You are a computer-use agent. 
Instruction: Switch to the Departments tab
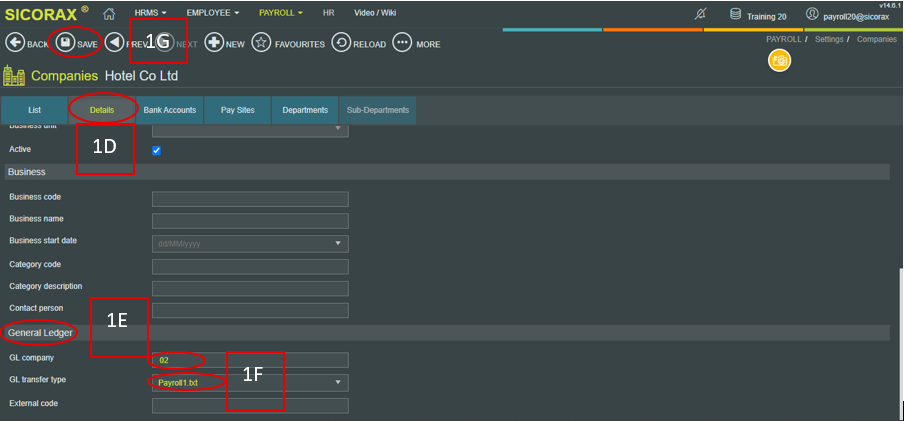click(305, 110)
